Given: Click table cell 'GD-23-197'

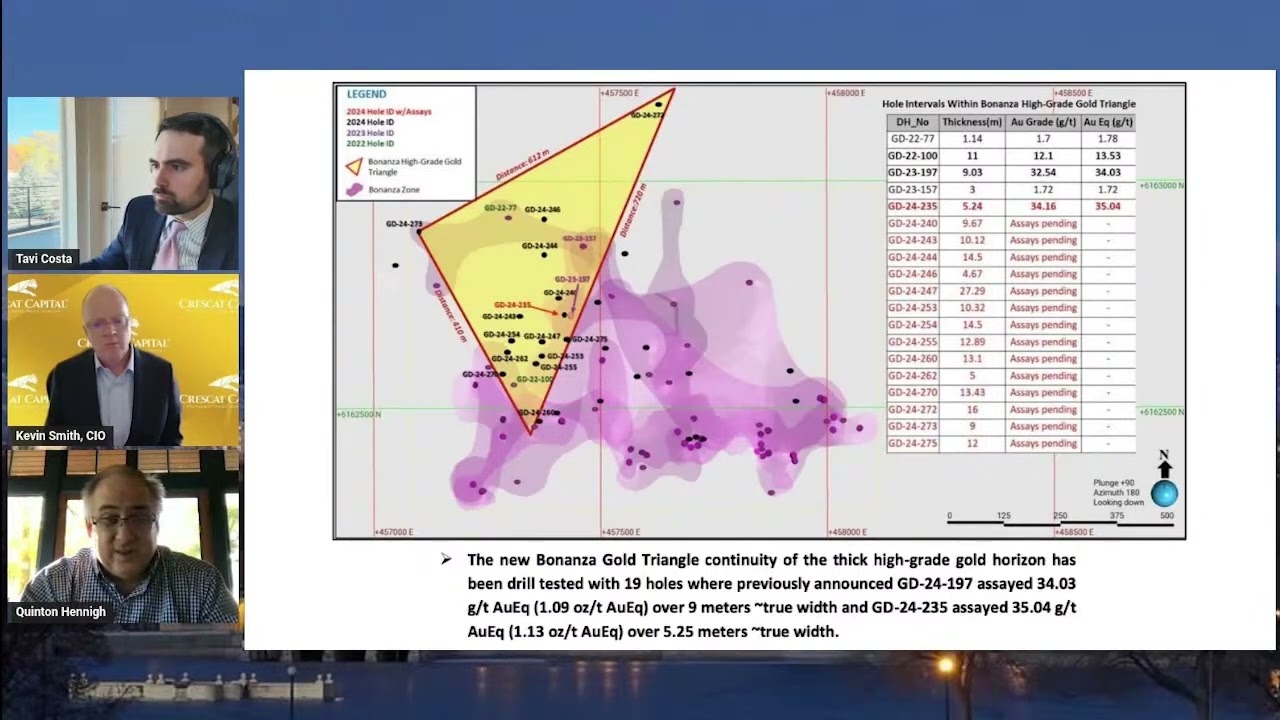Looking at the screenshot, I should 913,173.
